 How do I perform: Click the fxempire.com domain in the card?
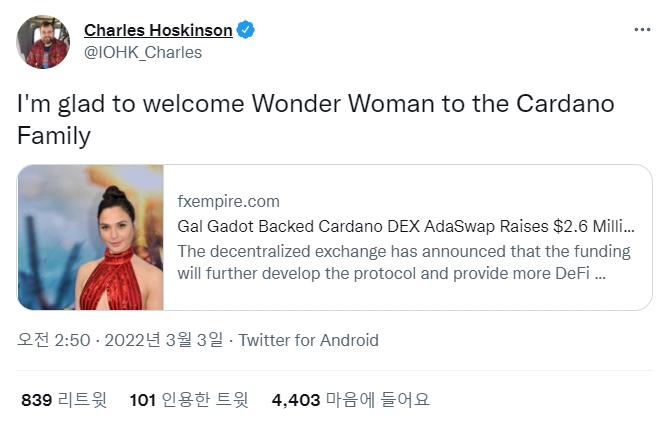point(228,201)
